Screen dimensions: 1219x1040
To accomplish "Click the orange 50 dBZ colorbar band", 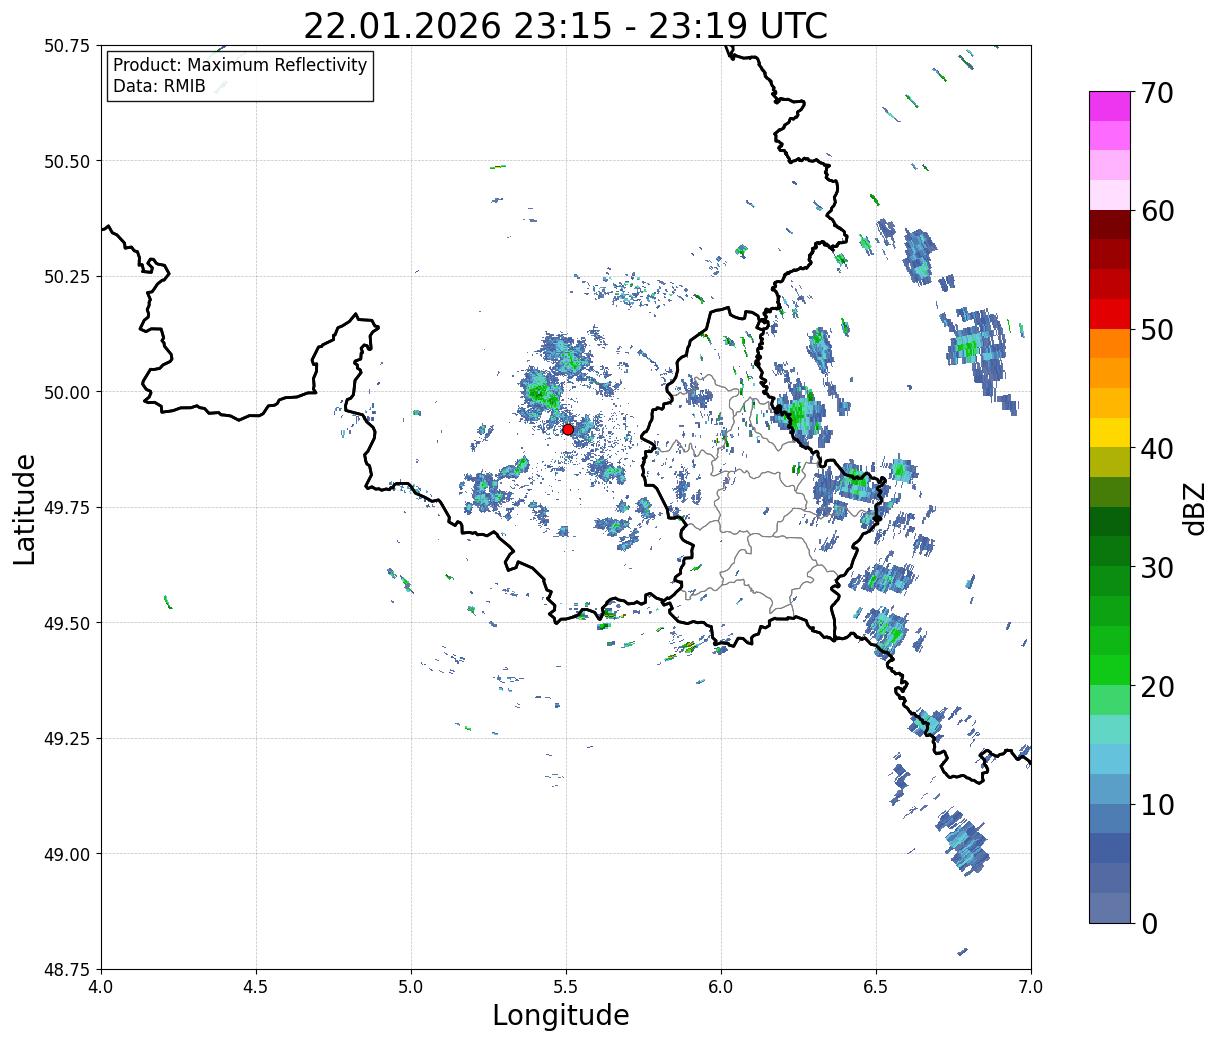I will pyautogui.click(x=1110, y=343).
